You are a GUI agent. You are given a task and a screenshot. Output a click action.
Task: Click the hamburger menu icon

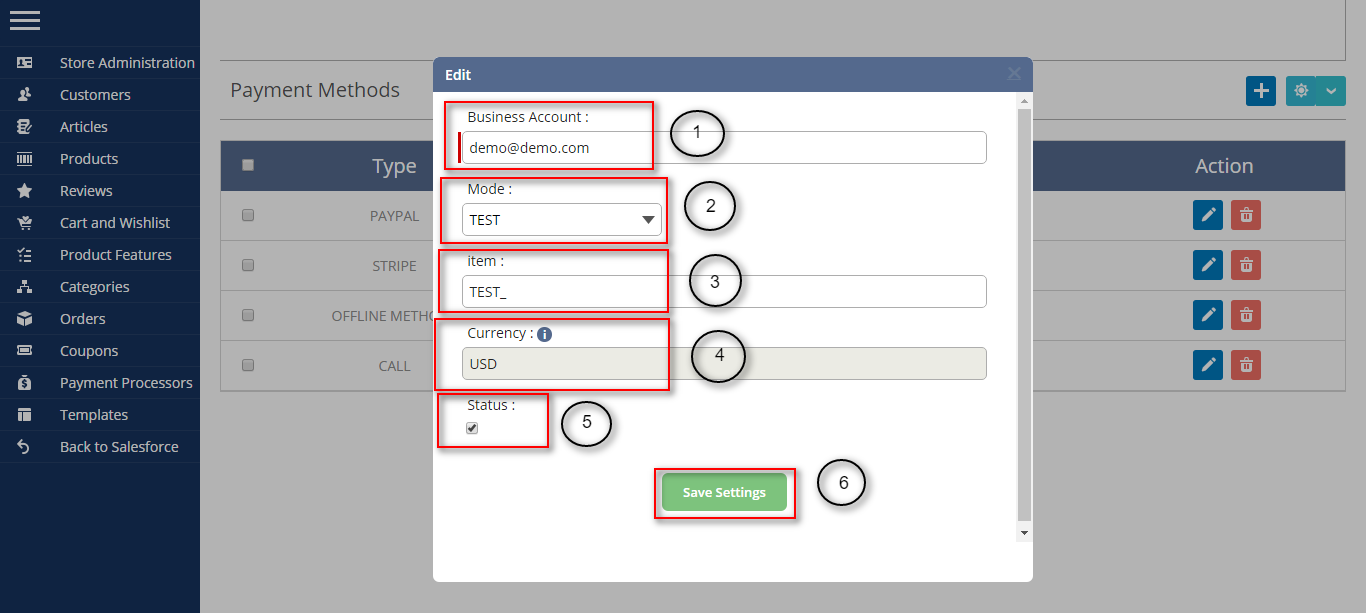pos(25,20)
